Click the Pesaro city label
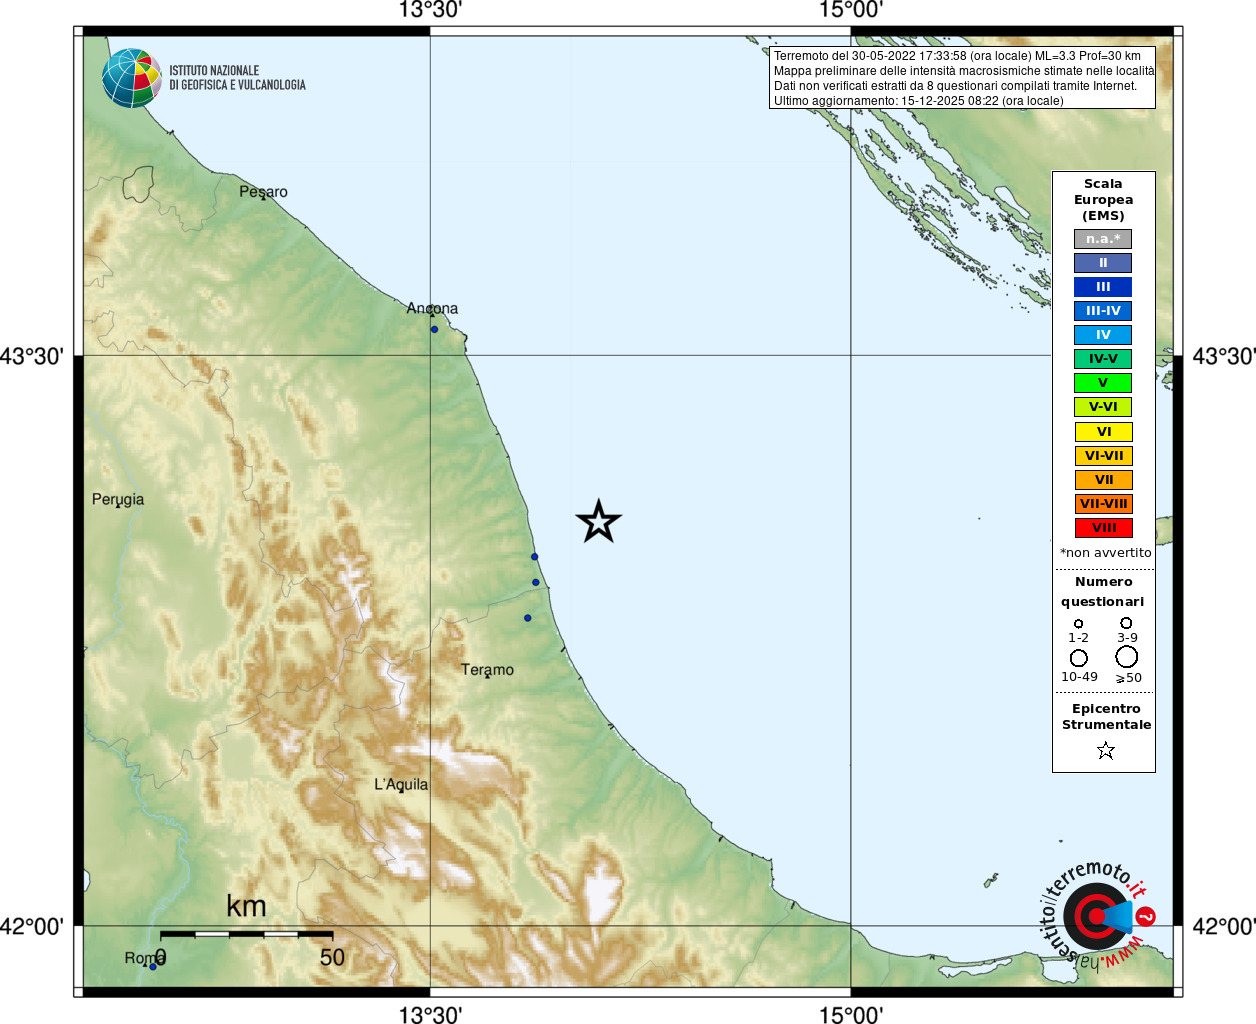Viewport: 1256px width, 1024px height. tap(263, 192)
